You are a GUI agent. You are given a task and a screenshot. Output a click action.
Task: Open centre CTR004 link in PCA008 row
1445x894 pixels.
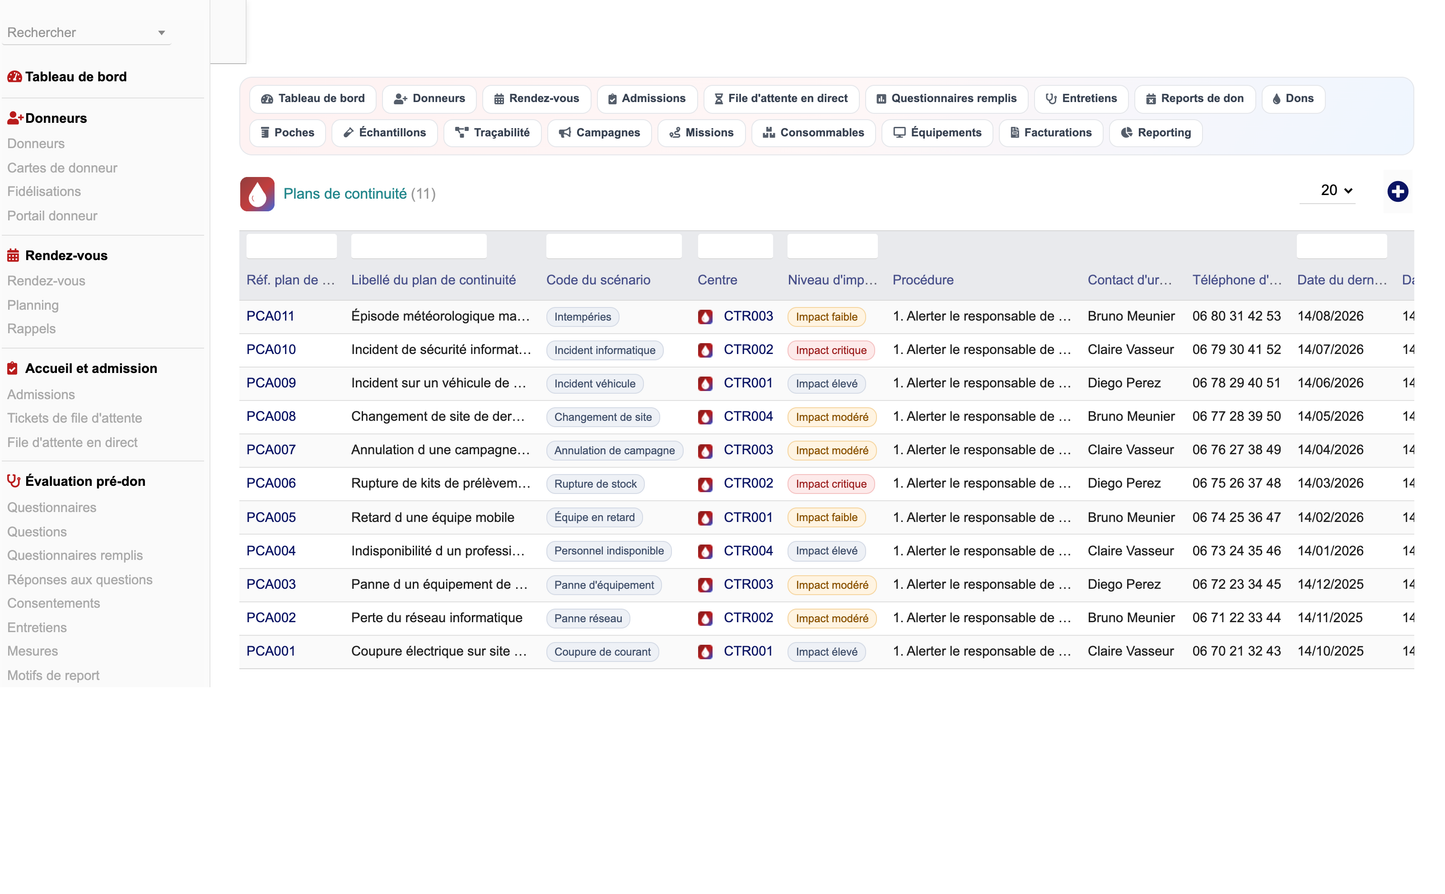[x=749, y=416]
